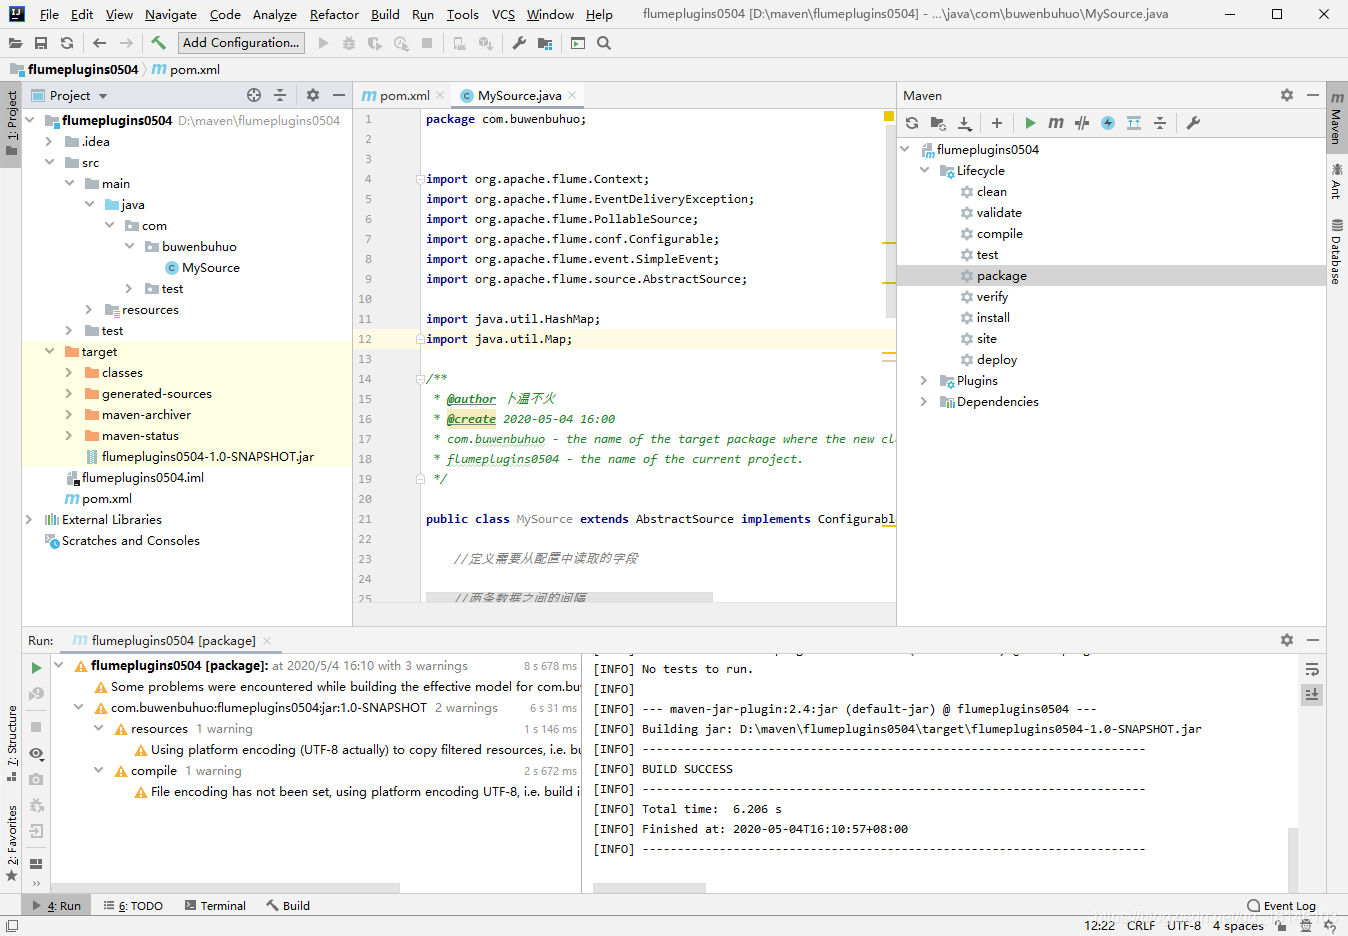Expand the .idea folder node

pos(50,141)
